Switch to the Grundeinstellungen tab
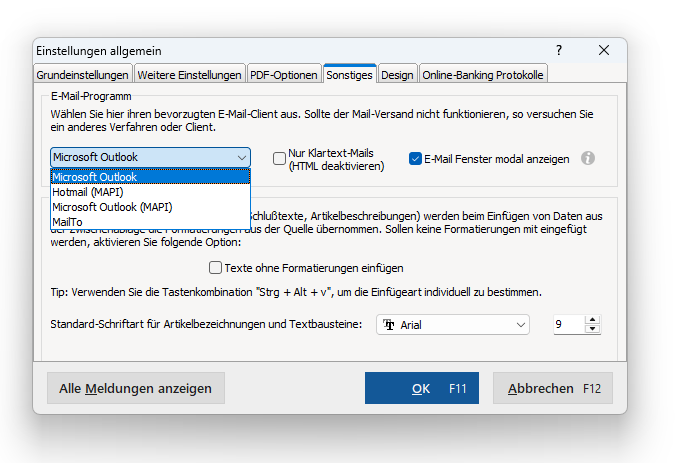This screenshot has width=676, height=463. coord(83,75)
